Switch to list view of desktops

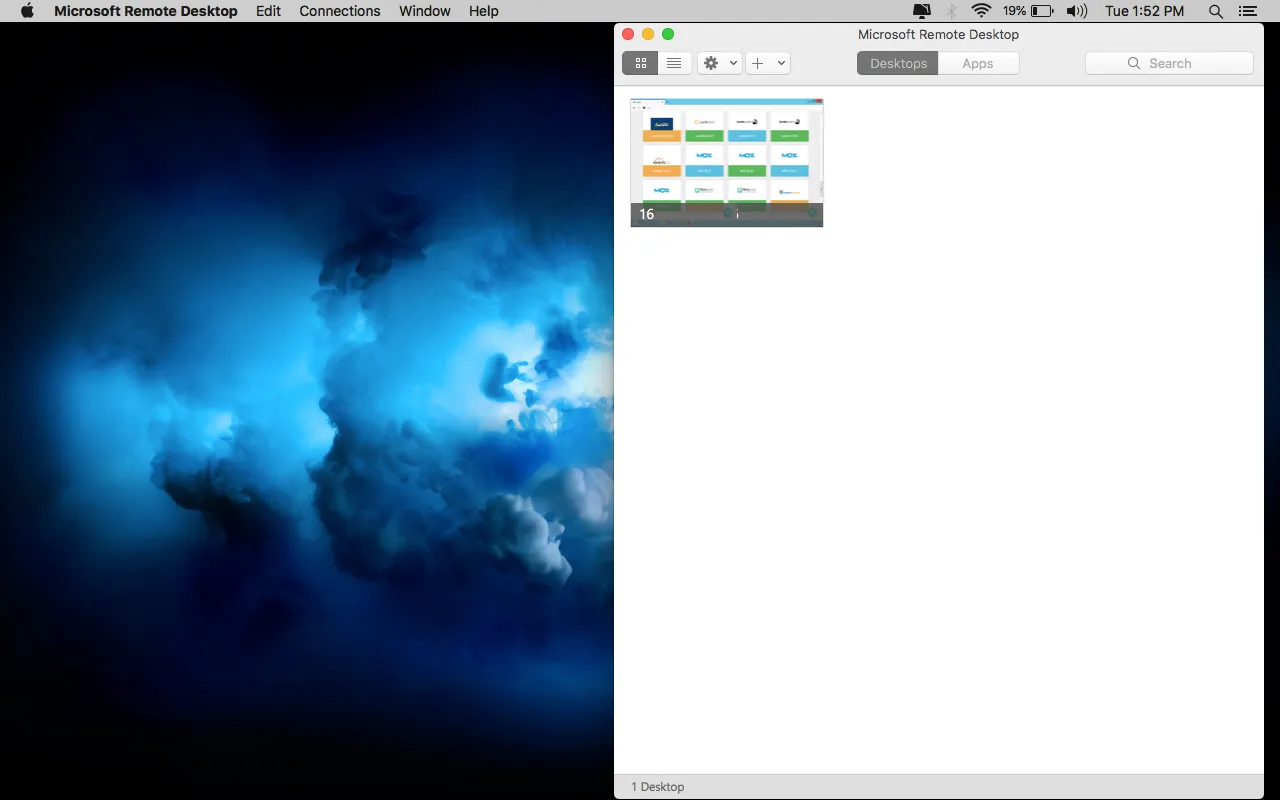[x=674, y=63]
